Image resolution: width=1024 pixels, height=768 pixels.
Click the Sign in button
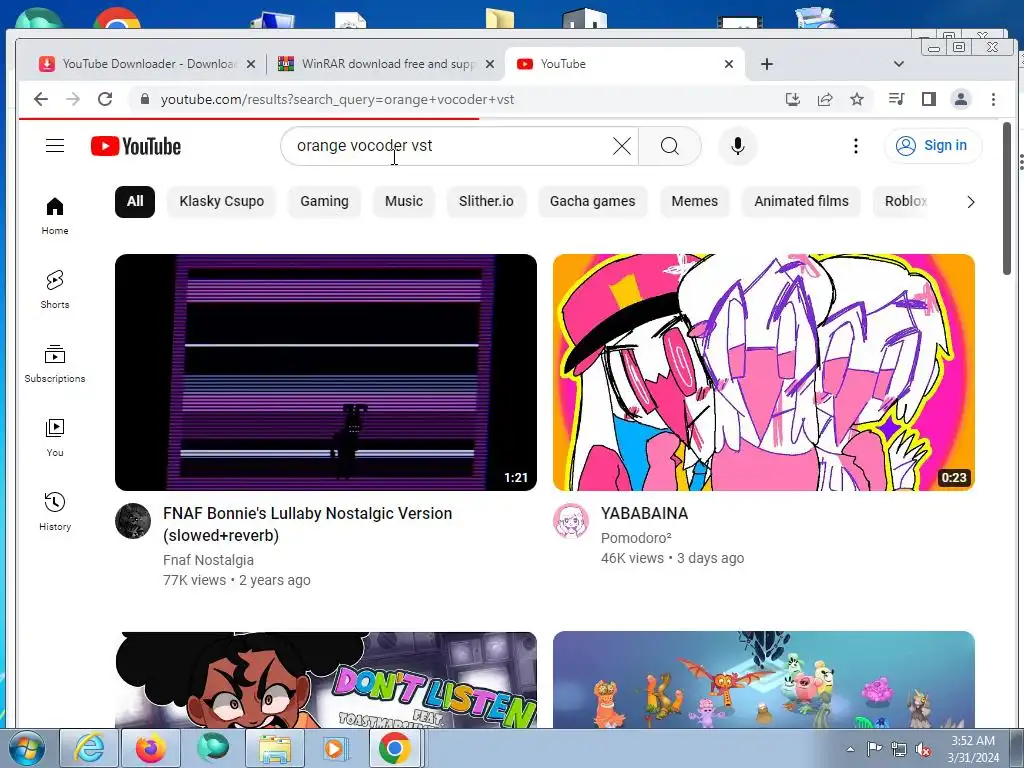point(933,146)
